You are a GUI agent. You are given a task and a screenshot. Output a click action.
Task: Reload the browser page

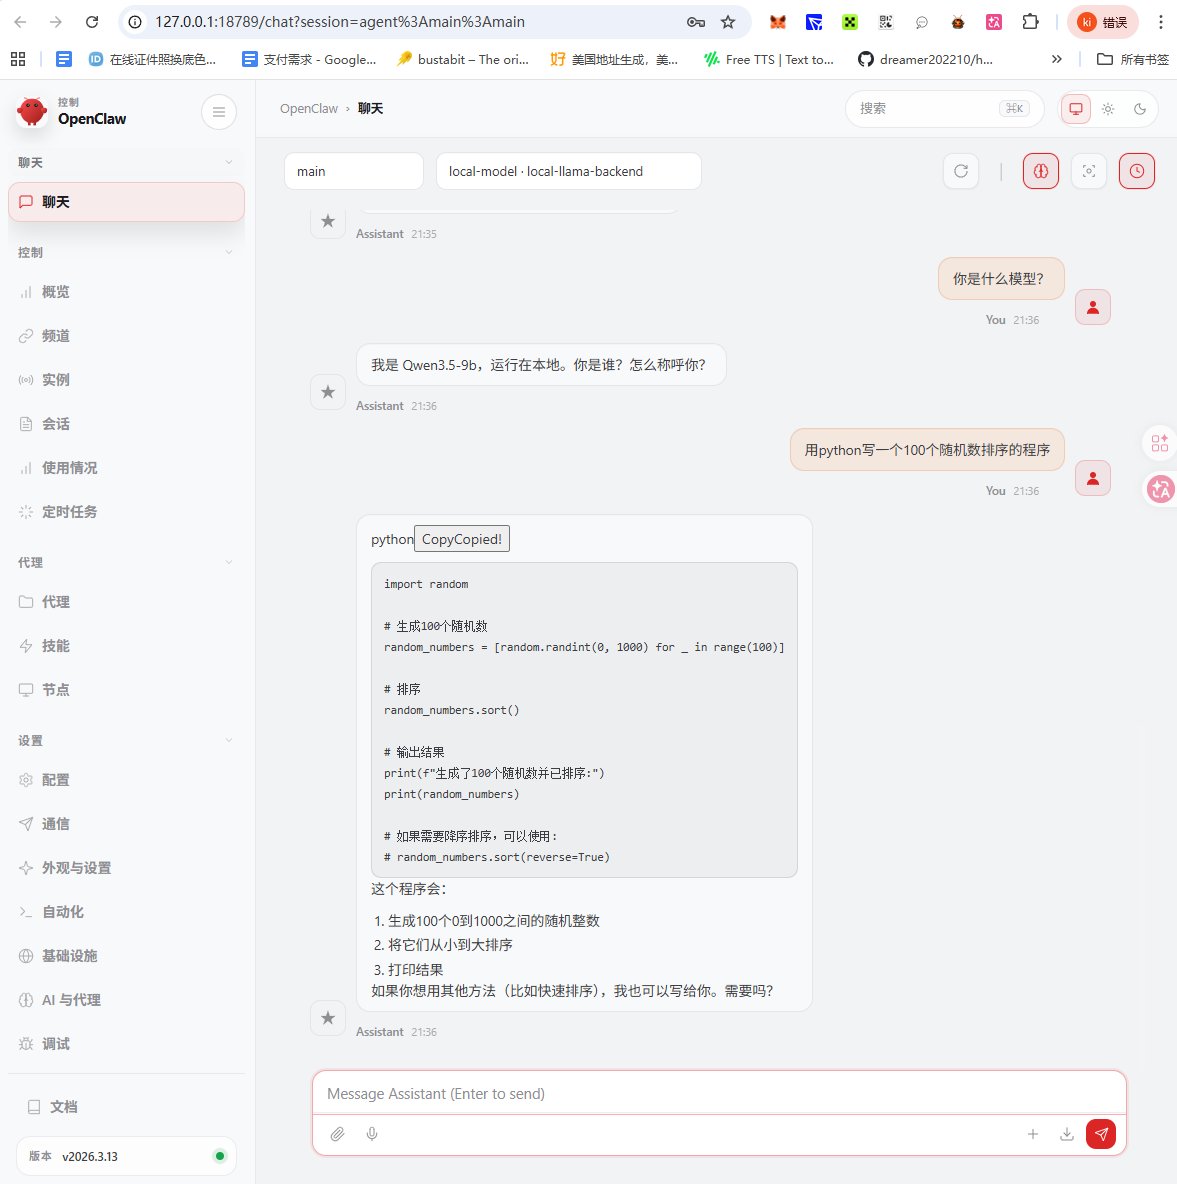92,22
